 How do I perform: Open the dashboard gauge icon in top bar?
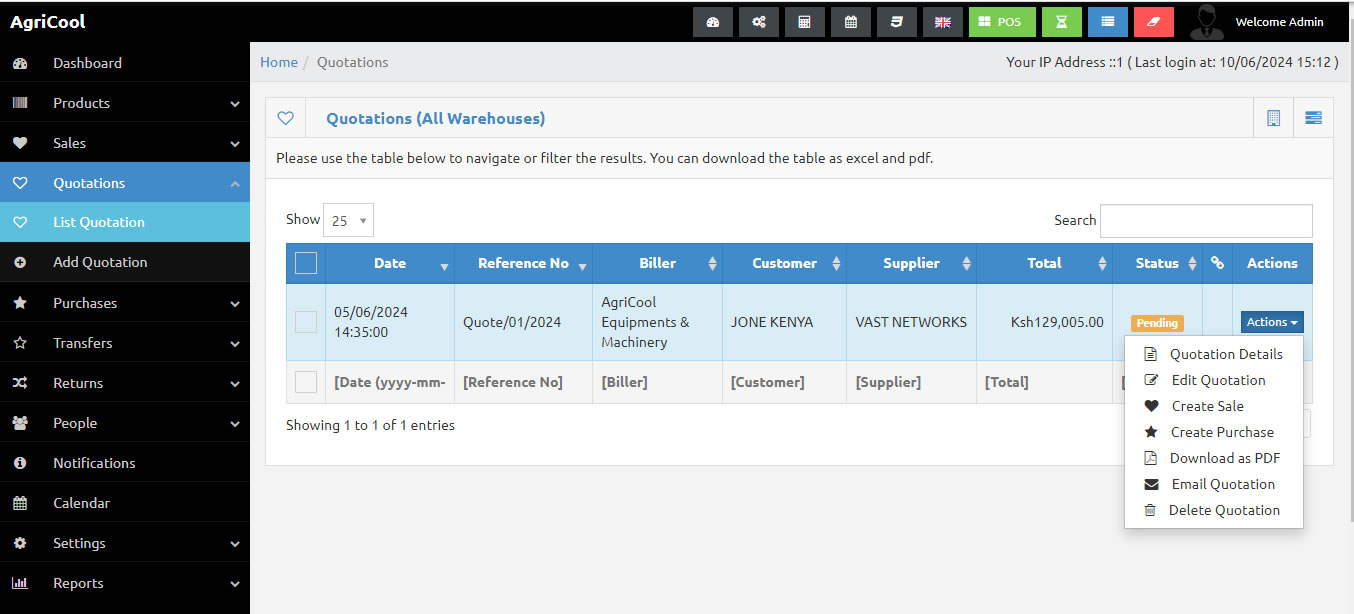713,22
